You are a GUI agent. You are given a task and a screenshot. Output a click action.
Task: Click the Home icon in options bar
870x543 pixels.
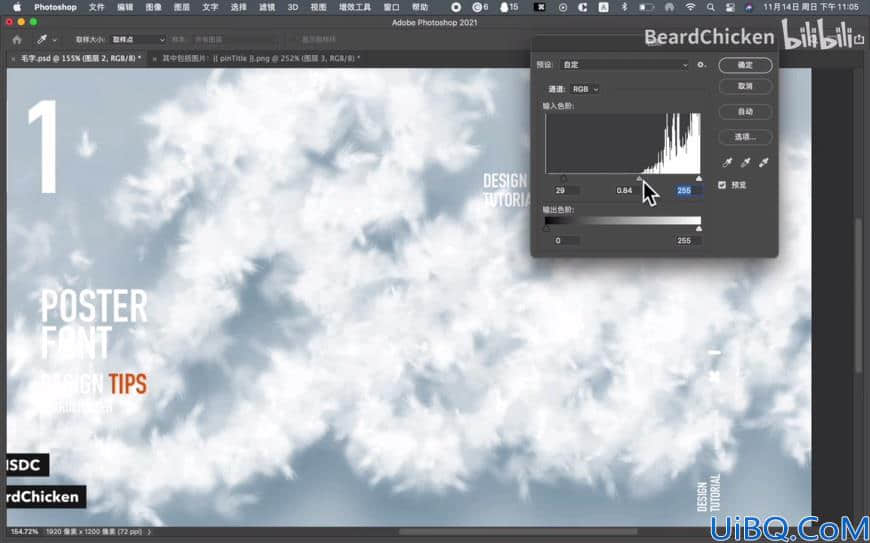(x=17, y=40)
